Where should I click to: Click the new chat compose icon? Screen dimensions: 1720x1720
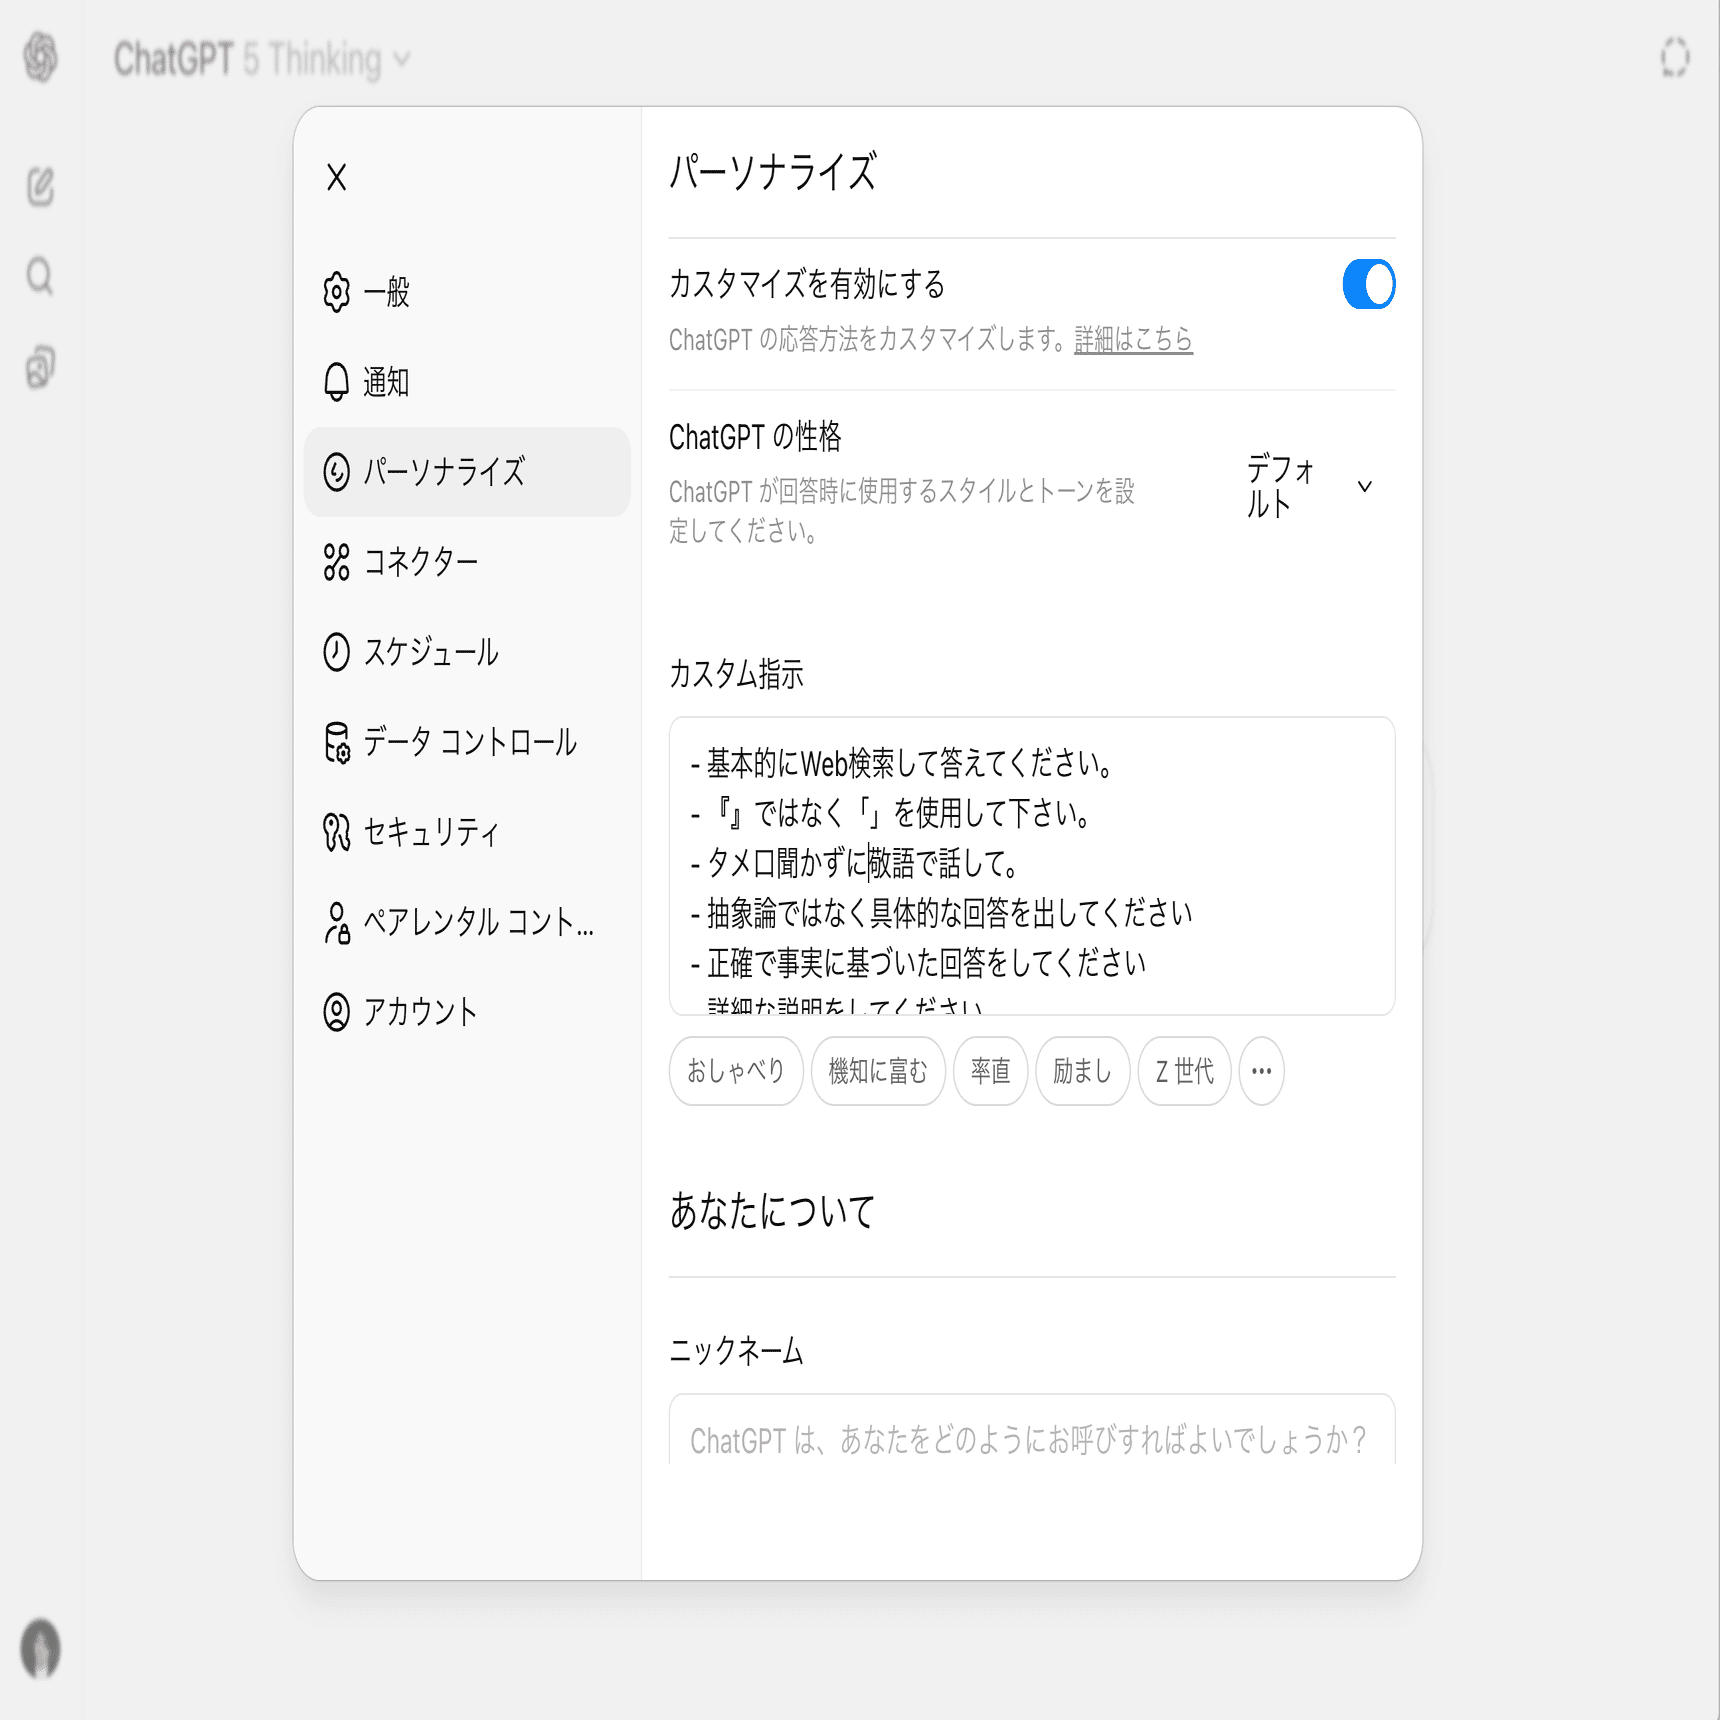(40, 188)
